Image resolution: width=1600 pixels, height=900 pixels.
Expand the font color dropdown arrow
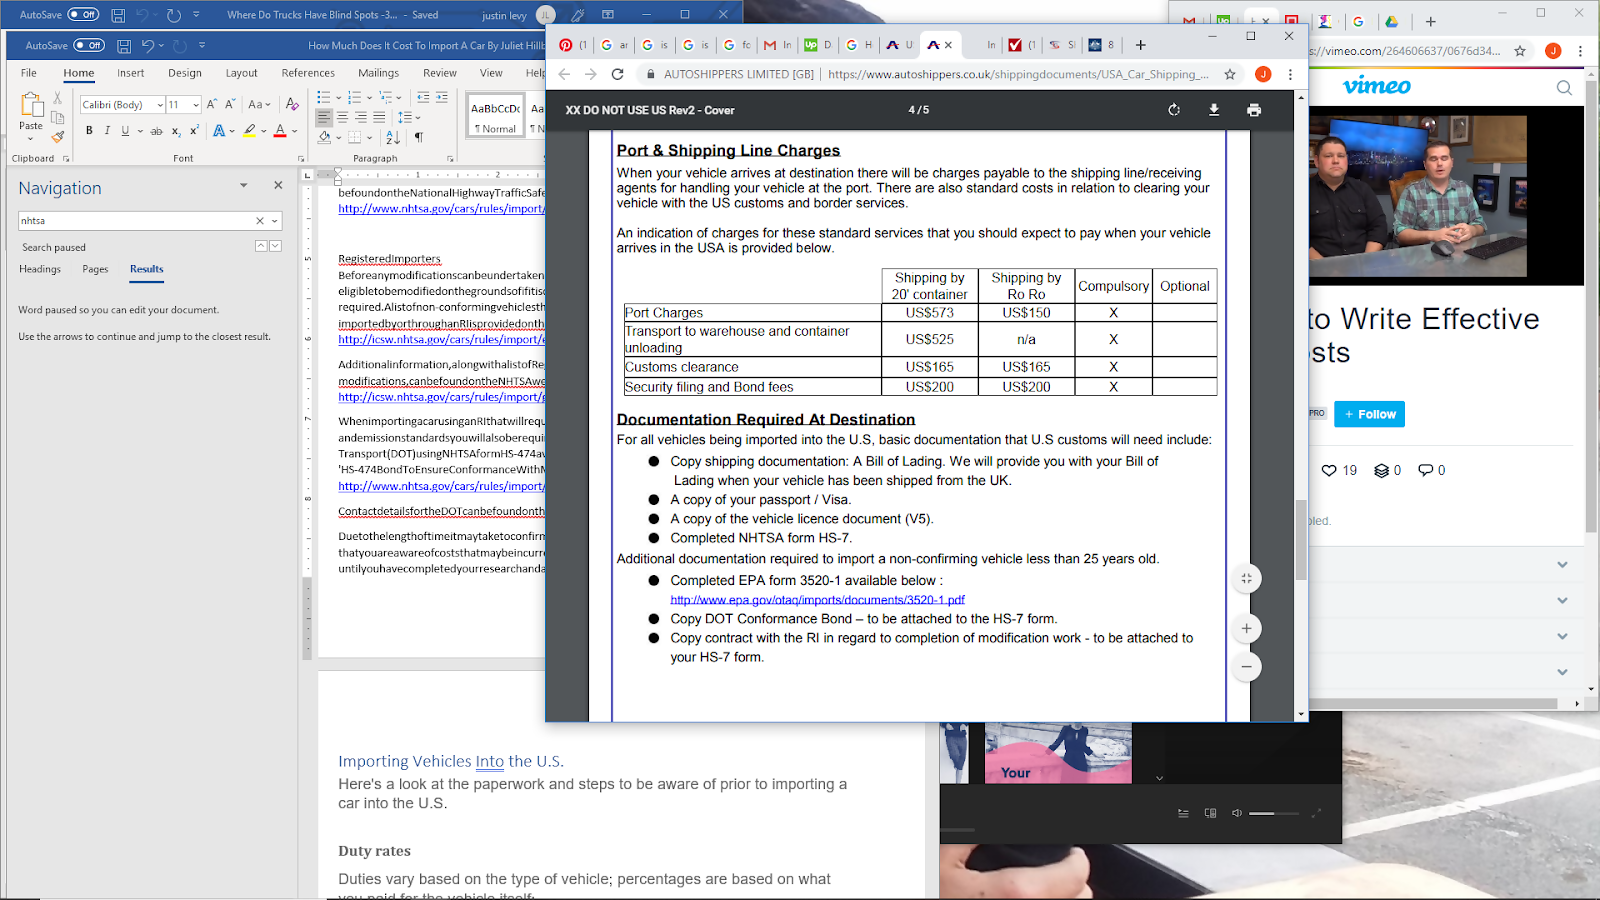click(294, 131)
